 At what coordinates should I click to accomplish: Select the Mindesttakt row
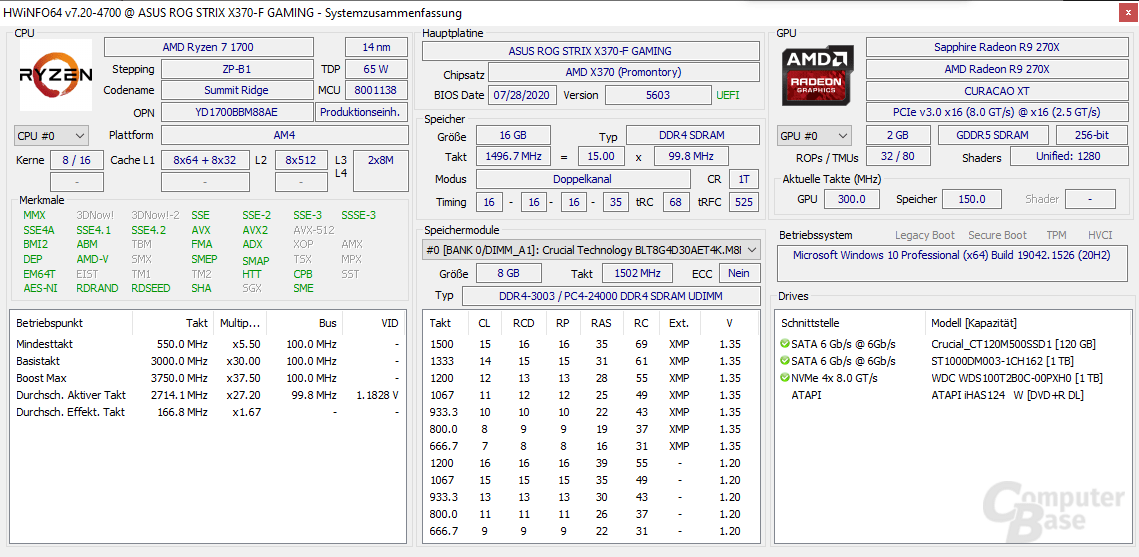[x=208, y=344]
